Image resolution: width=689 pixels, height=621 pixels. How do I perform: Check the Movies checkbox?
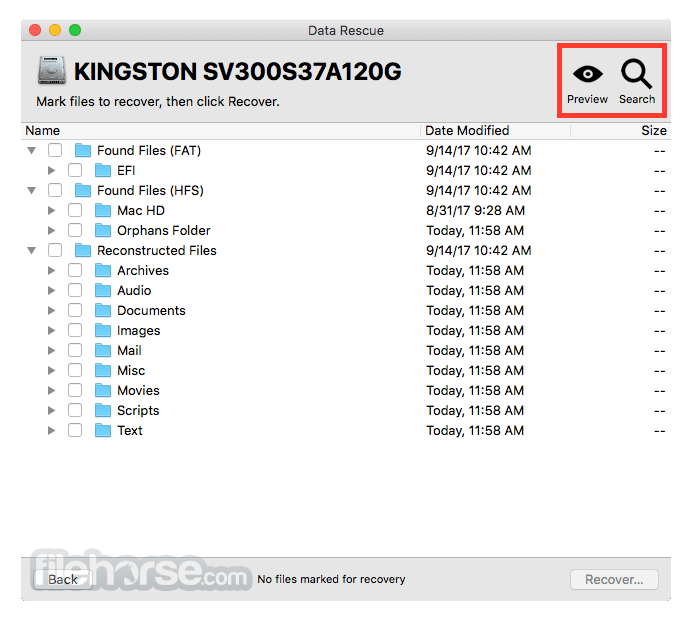point(75,390)
